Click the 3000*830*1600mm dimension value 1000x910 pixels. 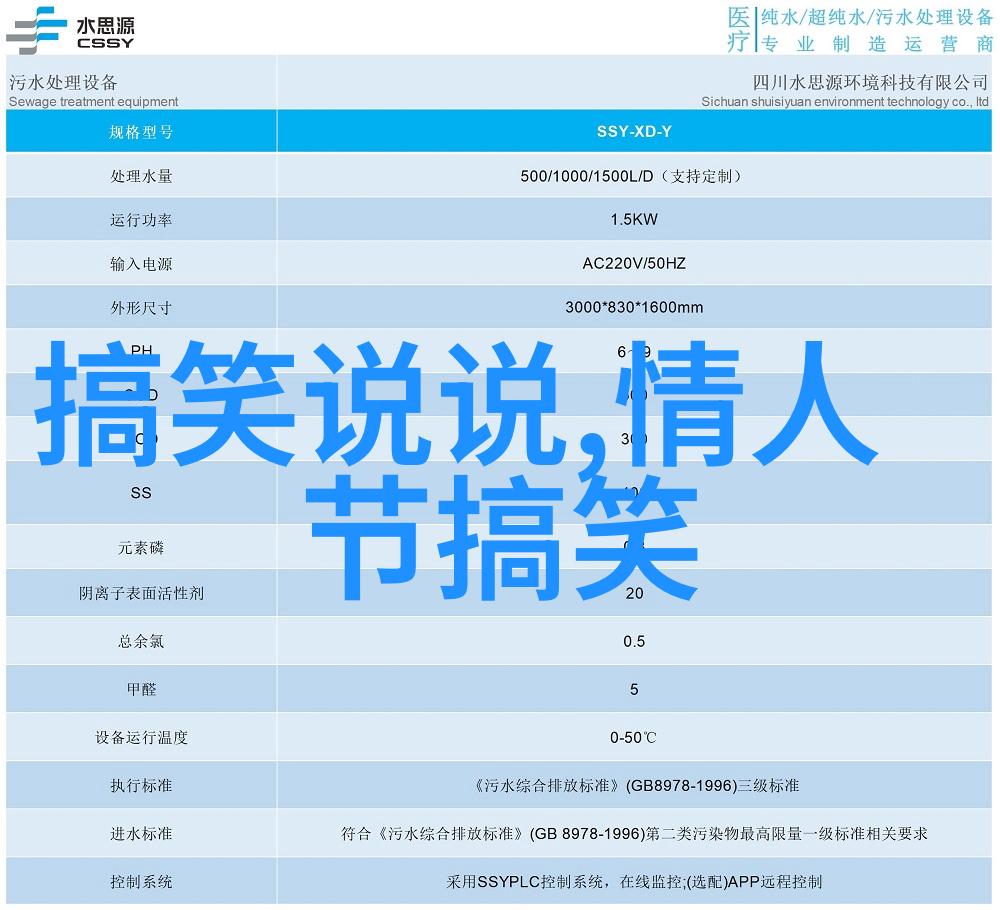point(634,307)
